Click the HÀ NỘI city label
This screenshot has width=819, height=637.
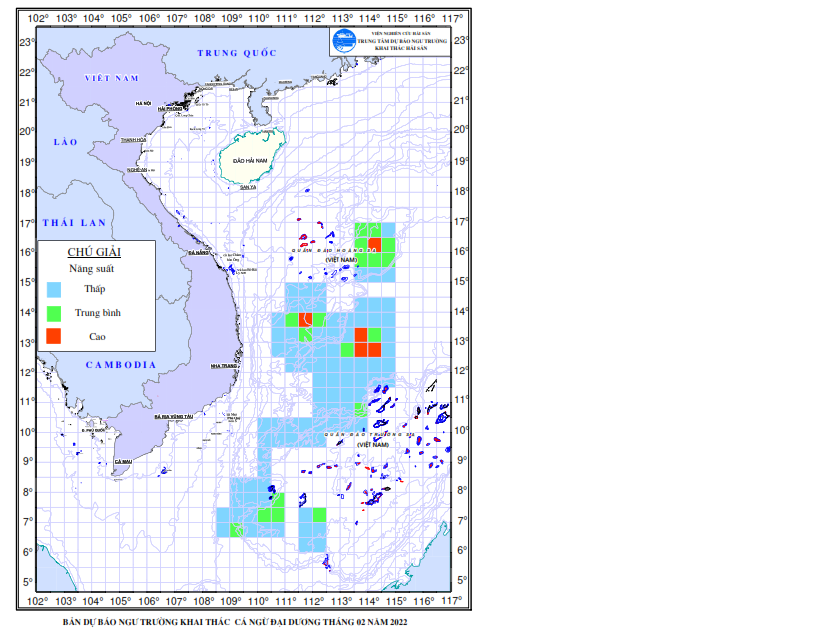(143, 103)
